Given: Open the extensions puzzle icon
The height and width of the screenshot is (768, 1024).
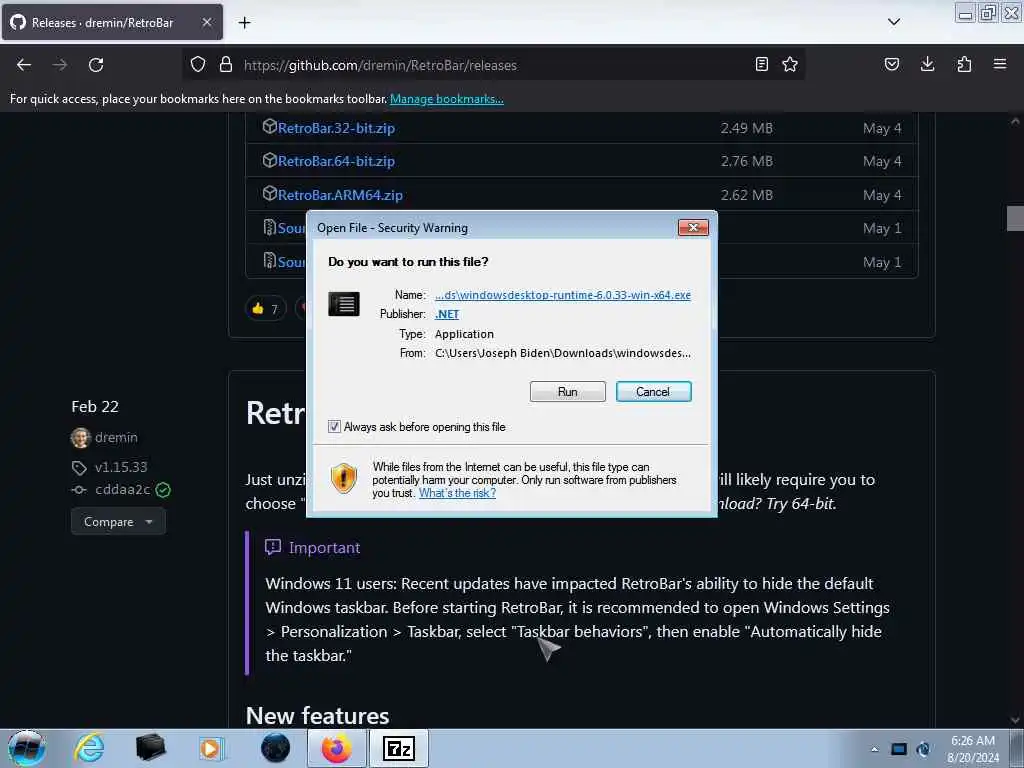Looking at the screenshot, I should pyautogui.click(x=964, y=64).
